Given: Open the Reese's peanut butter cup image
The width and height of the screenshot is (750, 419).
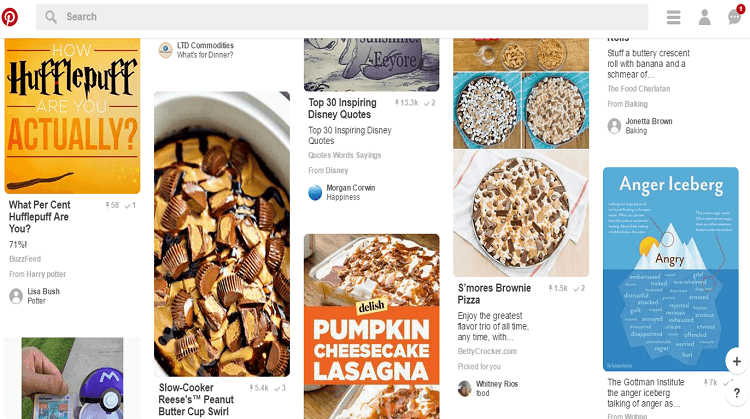Looking at the screenshot, I should [222, 234].
